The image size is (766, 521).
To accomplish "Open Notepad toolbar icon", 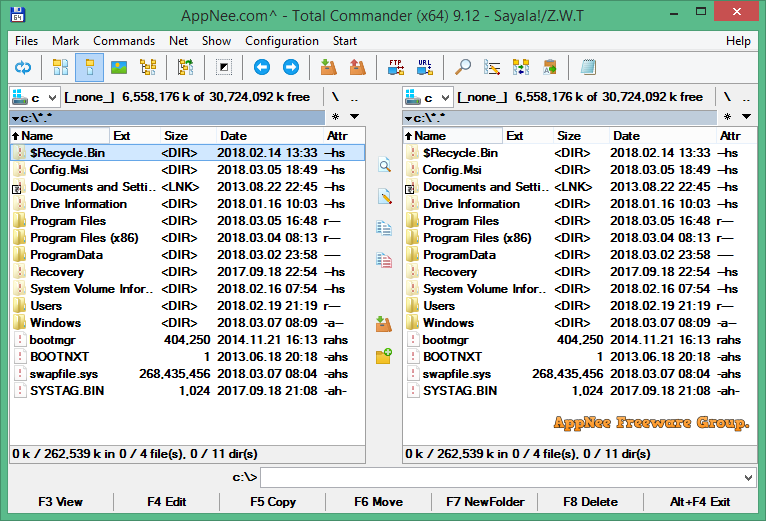I will pos(588,67).
